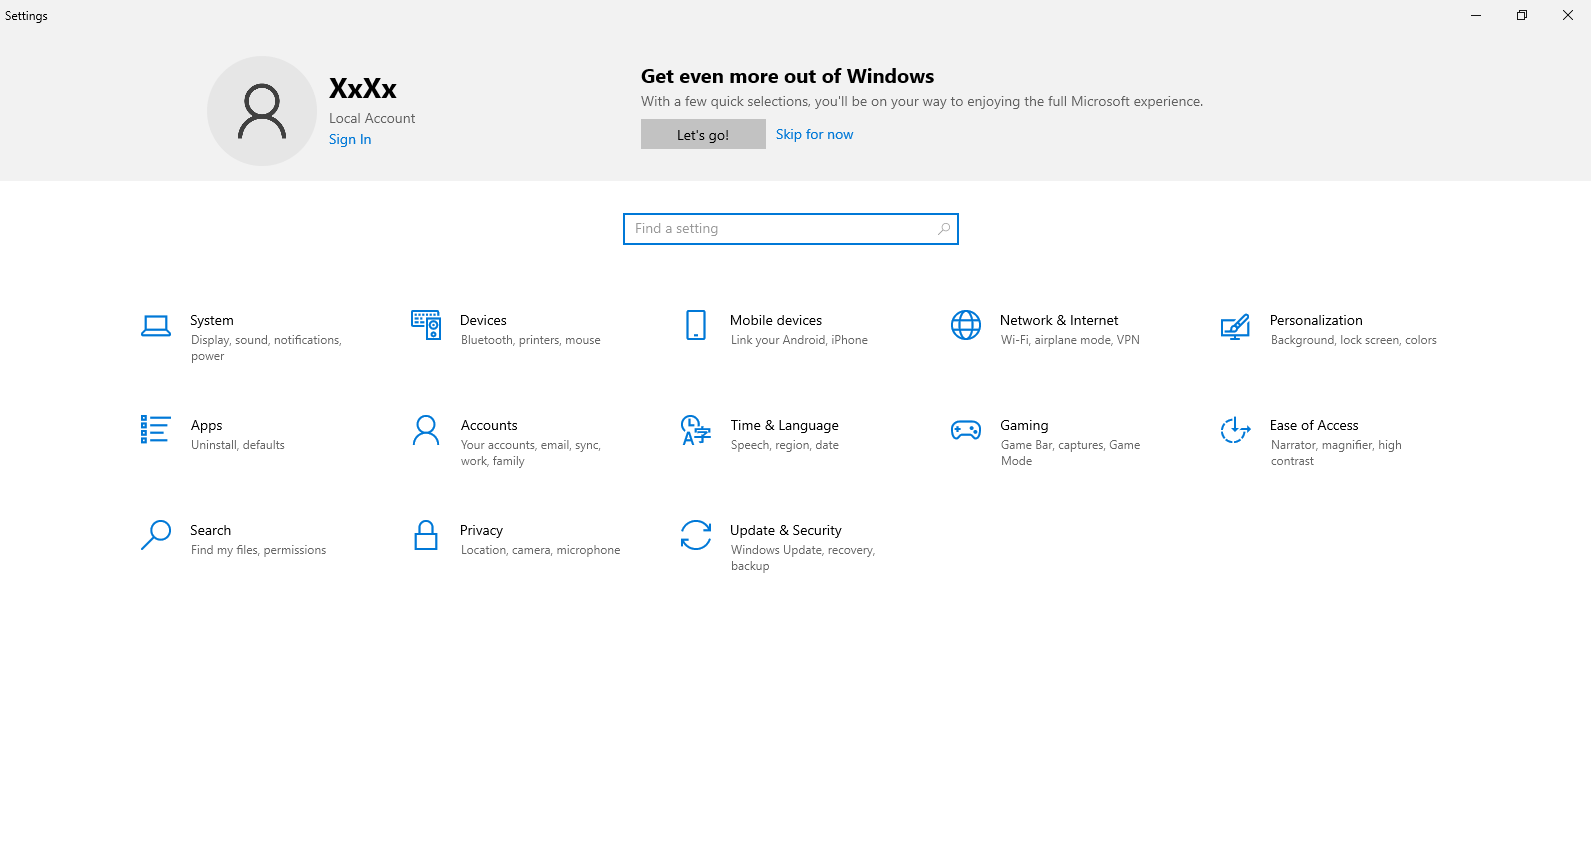The width and height of the screenshot is (1591, 859).
Task: Select the Search category title
Action: pos(210,530)
